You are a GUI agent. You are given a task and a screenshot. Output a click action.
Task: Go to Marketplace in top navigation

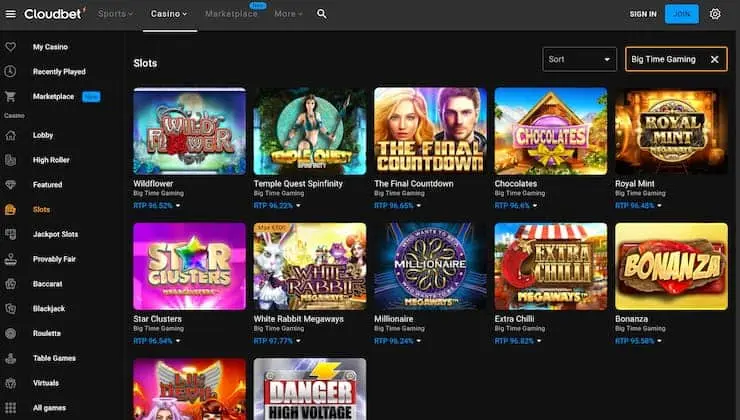click(231, 14)
